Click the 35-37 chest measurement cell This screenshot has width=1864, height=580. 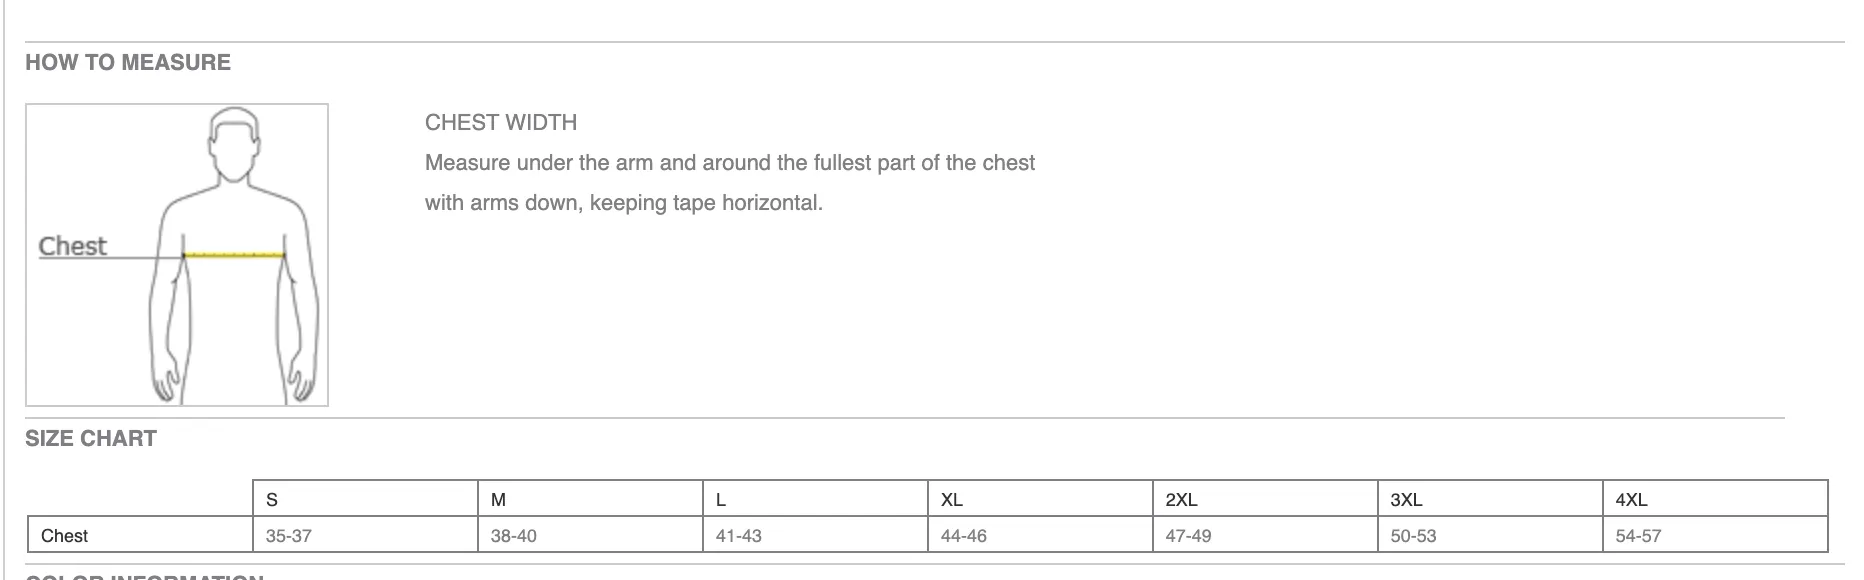(x=365, y=535)
